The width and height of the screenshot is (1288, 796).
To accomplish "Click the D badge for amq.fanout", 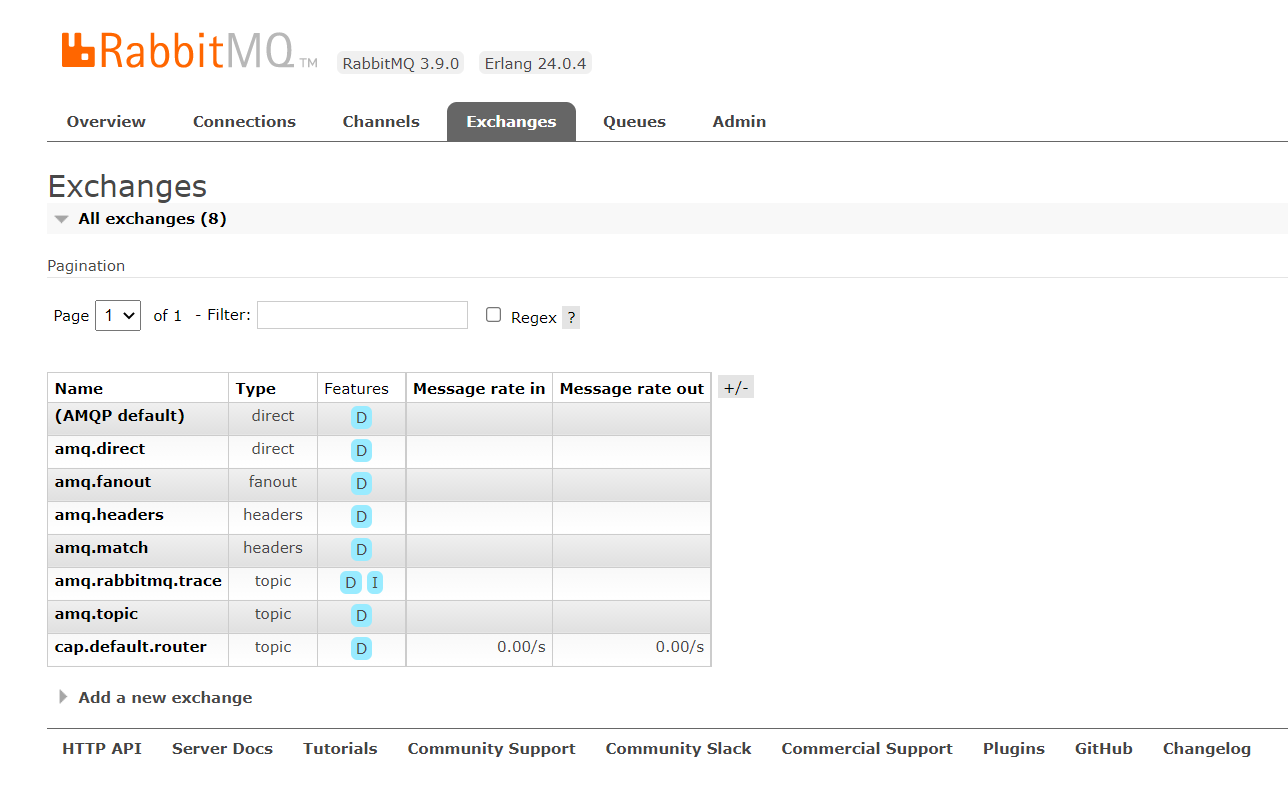I will pos(361,483).
